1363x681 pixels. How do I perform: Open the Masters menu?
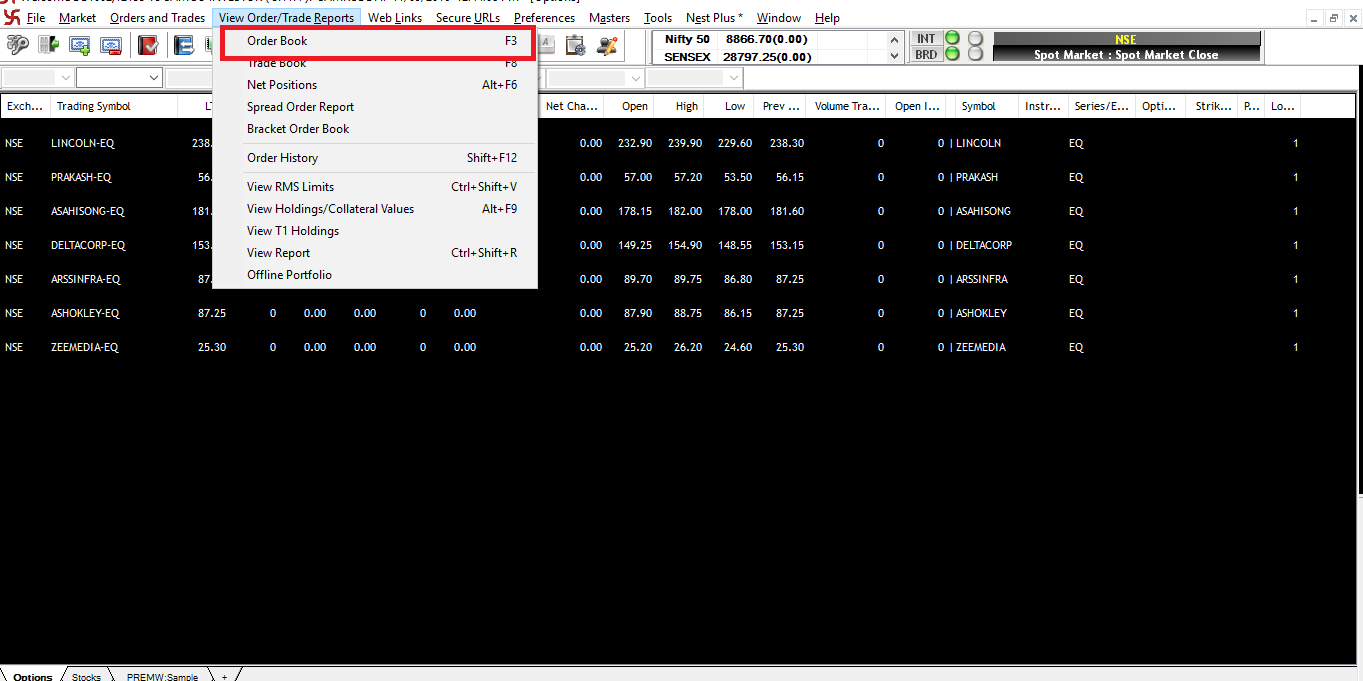click(609, 18)
